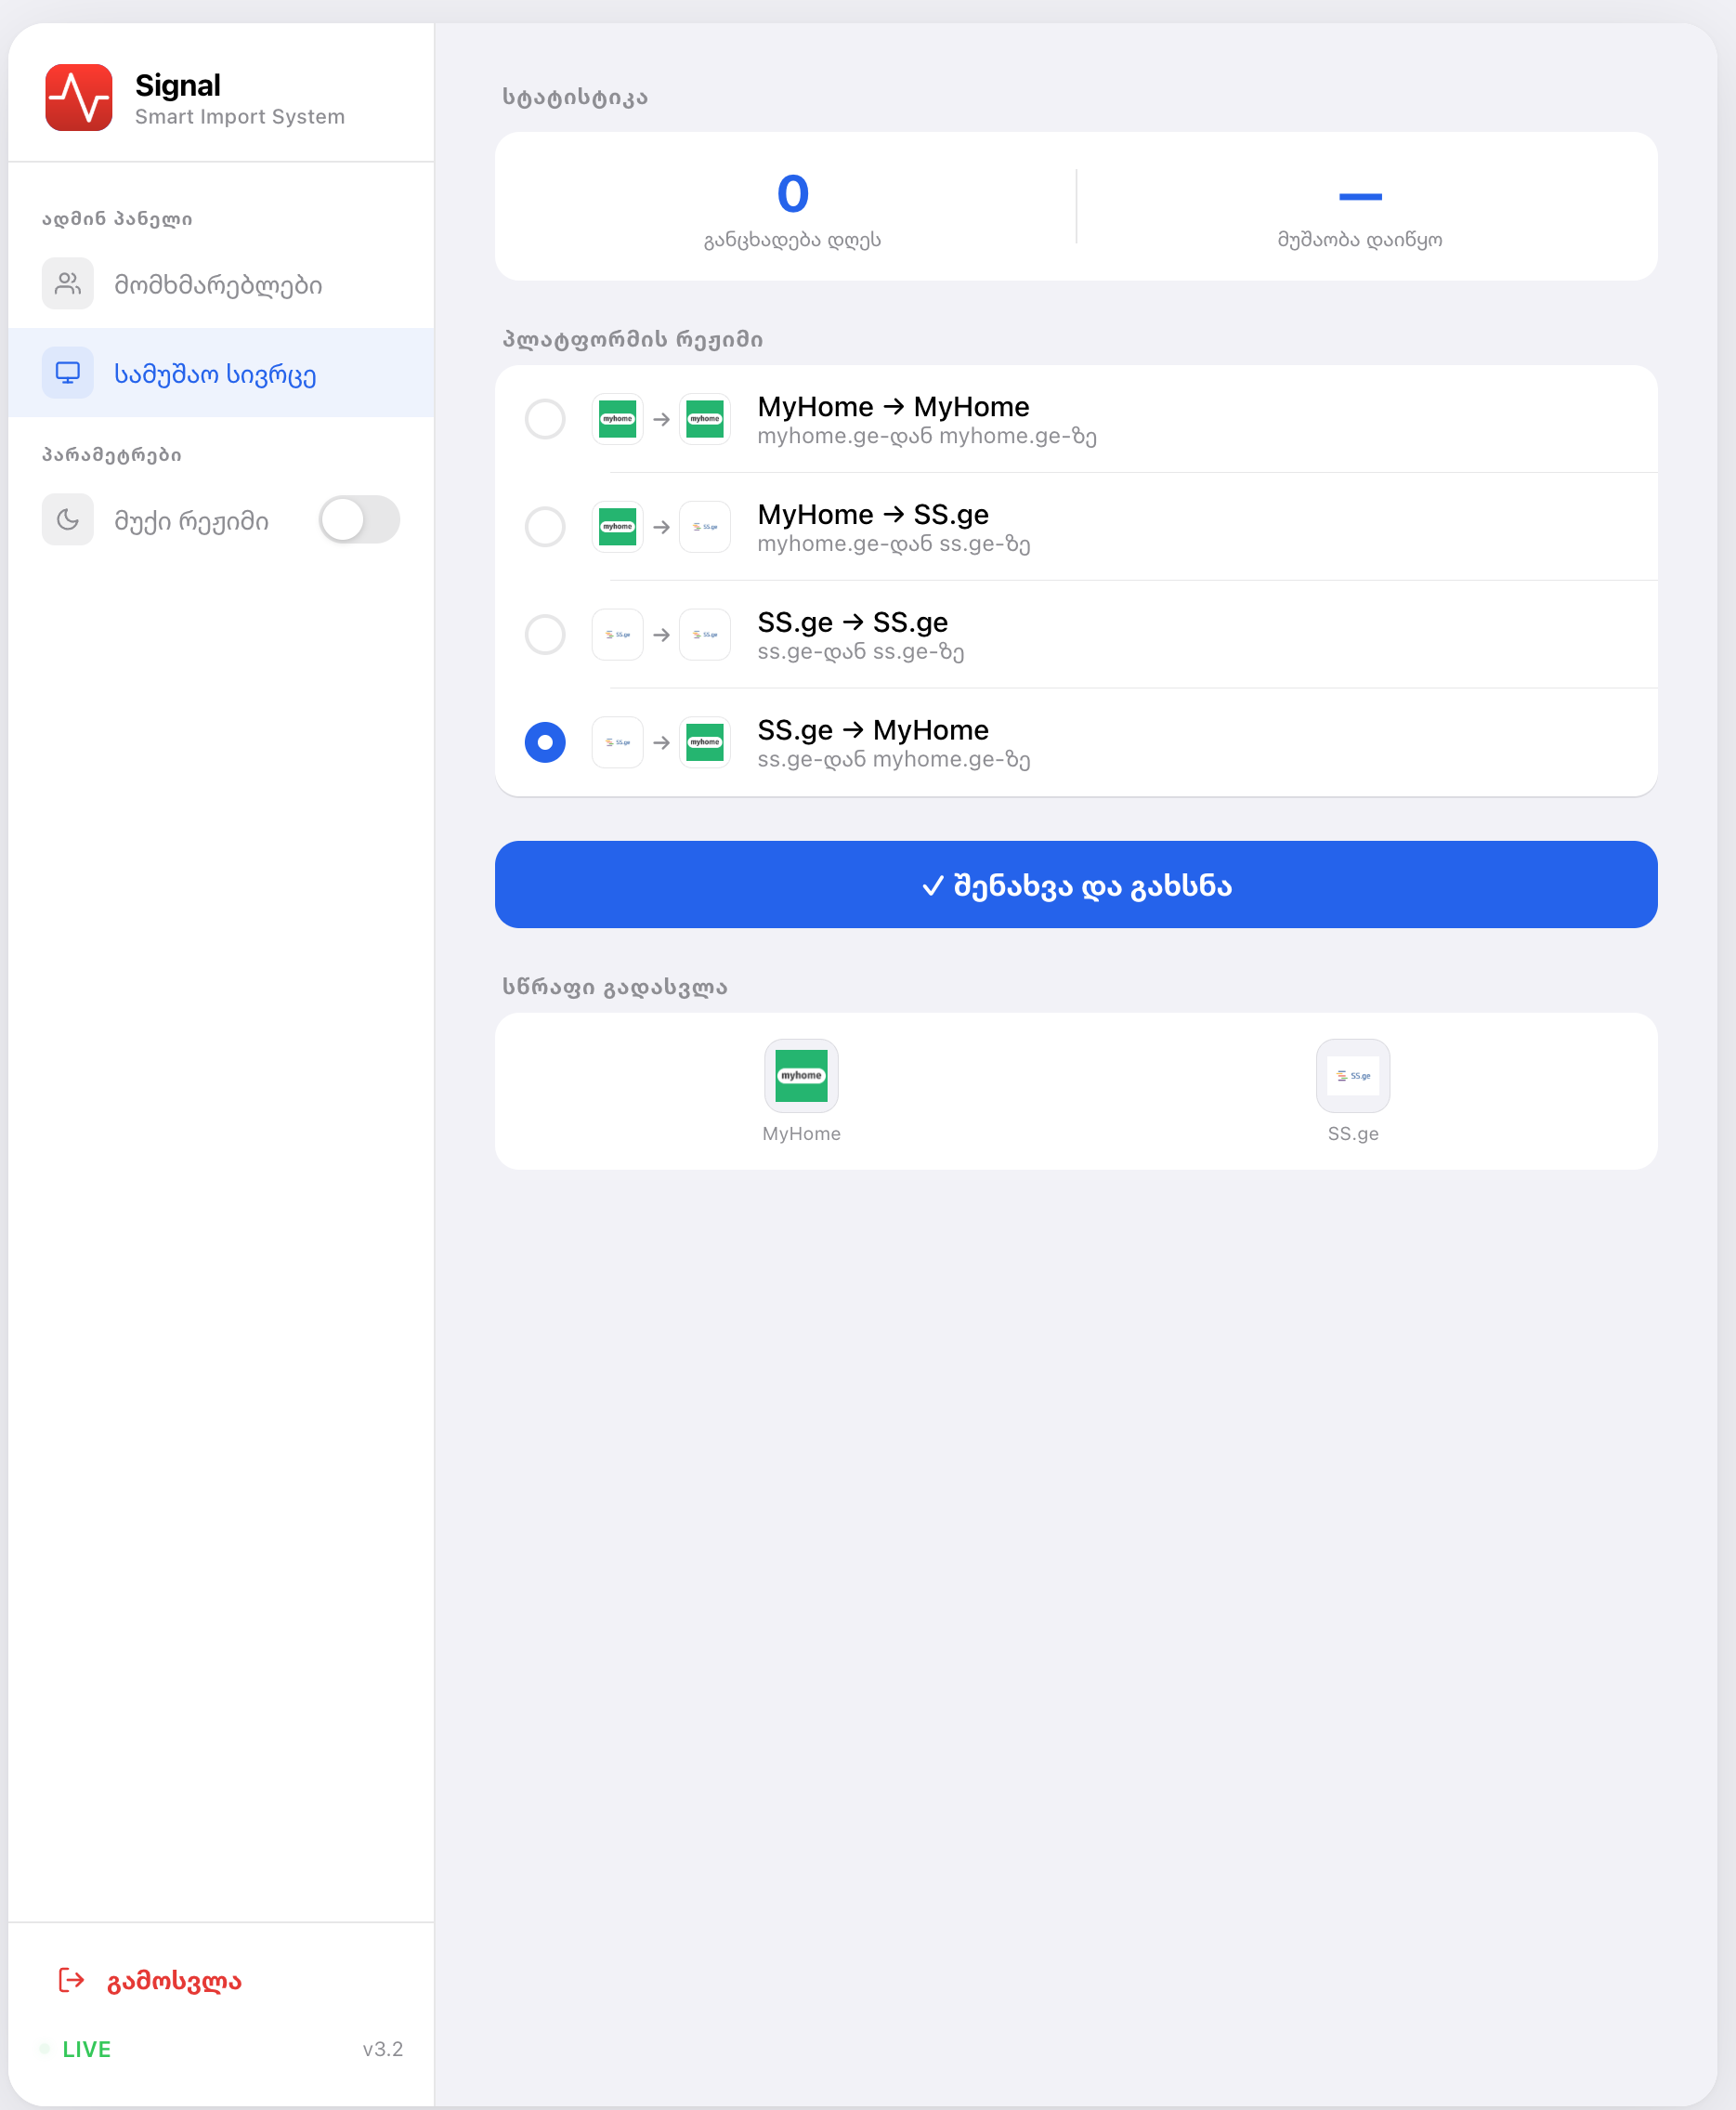Click the ss.ge-დან ss.ge-ზე subtitle
1736x2110 pixels.
click(x=861, y=653)
